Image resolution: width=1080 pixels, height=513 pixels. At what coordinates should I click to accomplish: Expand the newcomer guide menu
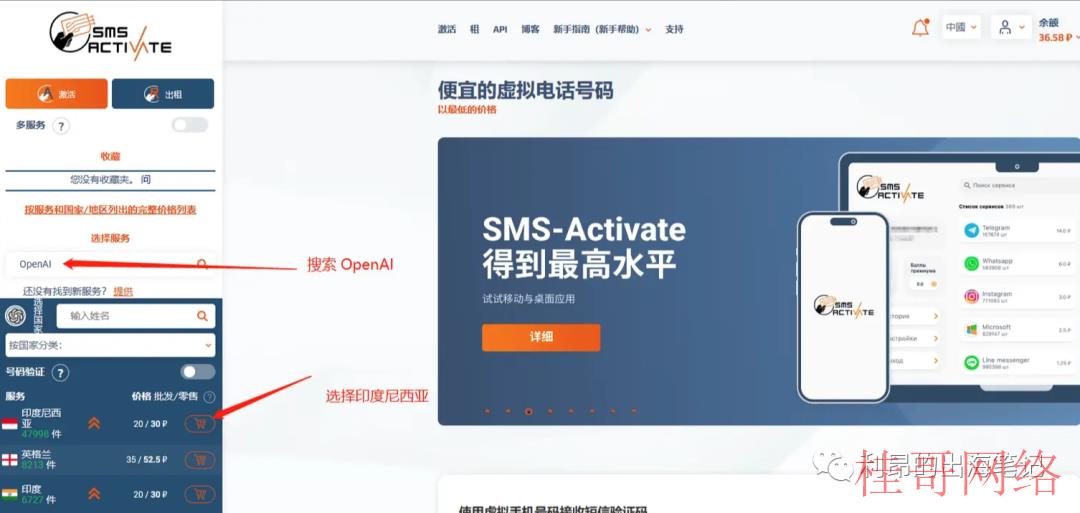click(x=602, y=30)
